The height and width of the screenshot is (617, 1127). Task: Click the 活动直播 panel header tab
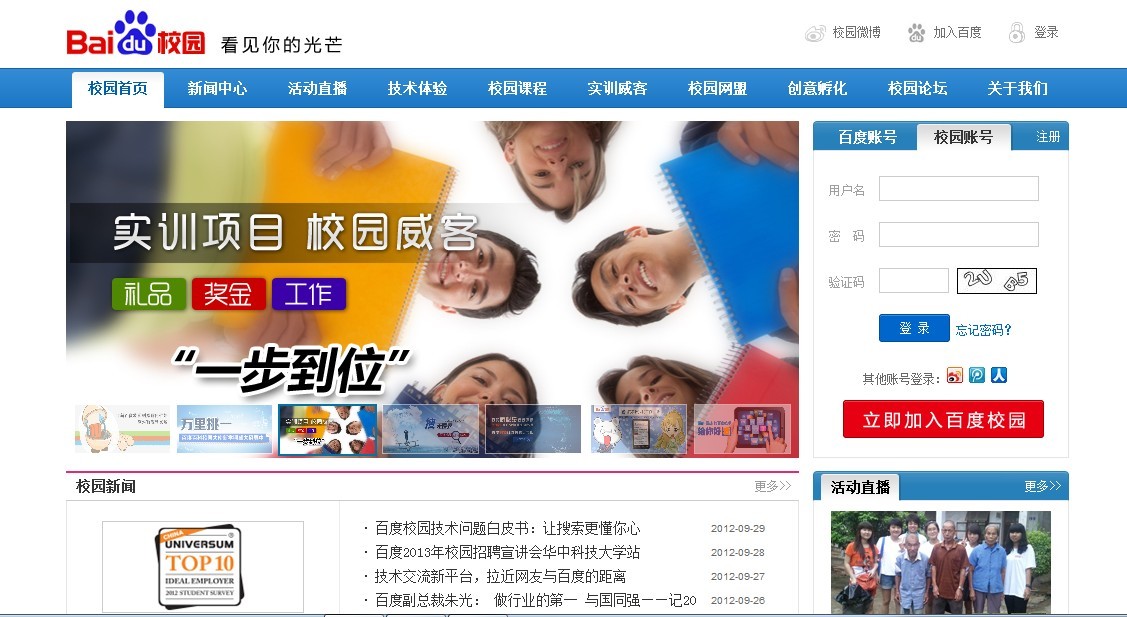[x=860, y=488]
